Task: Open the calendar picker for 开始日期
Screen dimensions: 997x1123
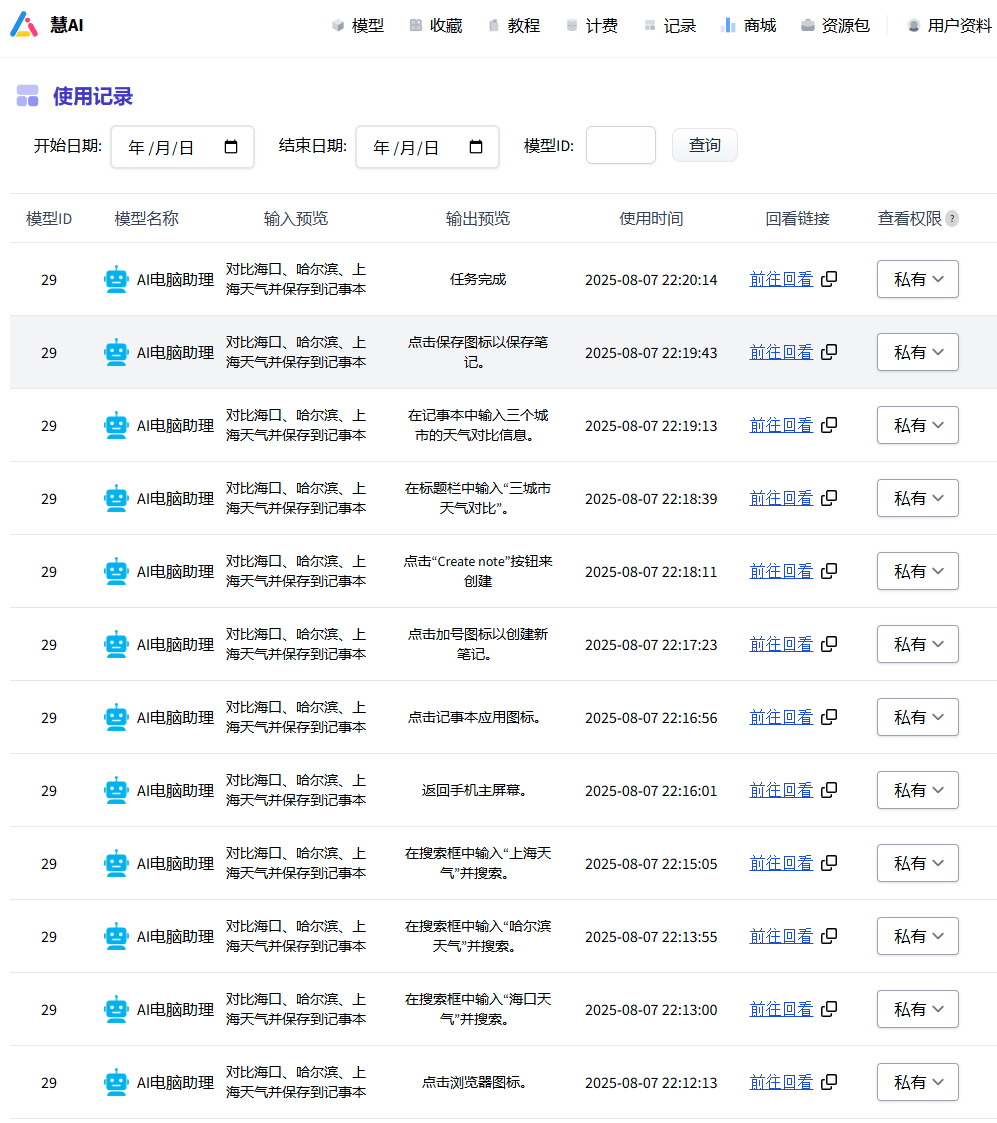Action: [x=231, y=147]
